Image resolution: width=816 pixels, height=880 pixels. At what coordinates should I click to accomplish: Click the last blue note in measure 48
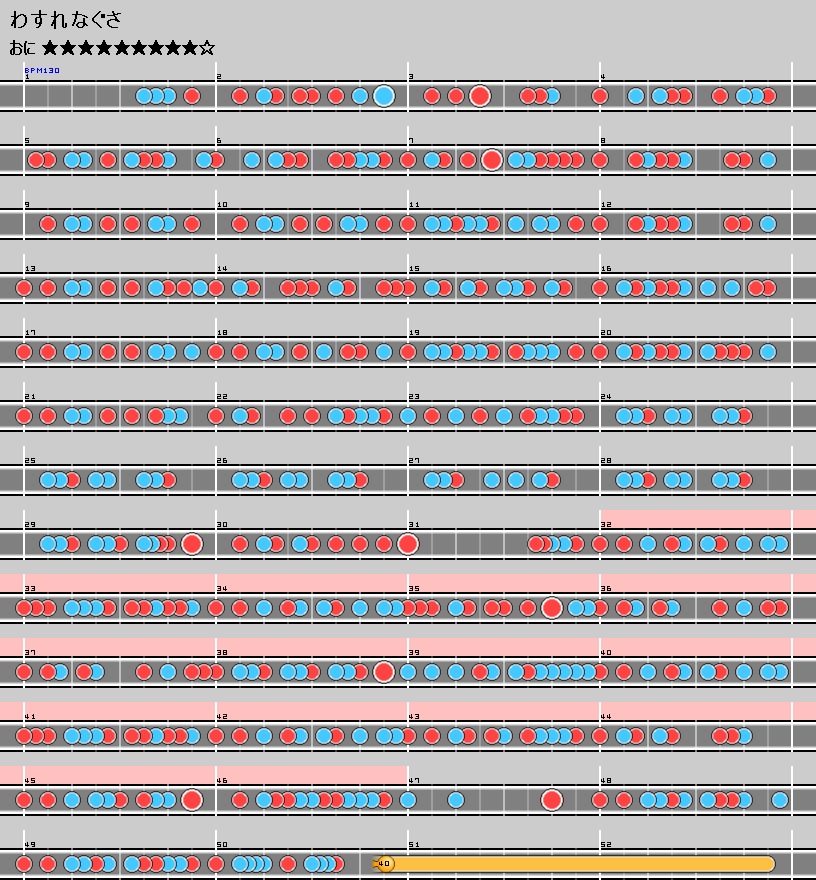tap(780, 800)
